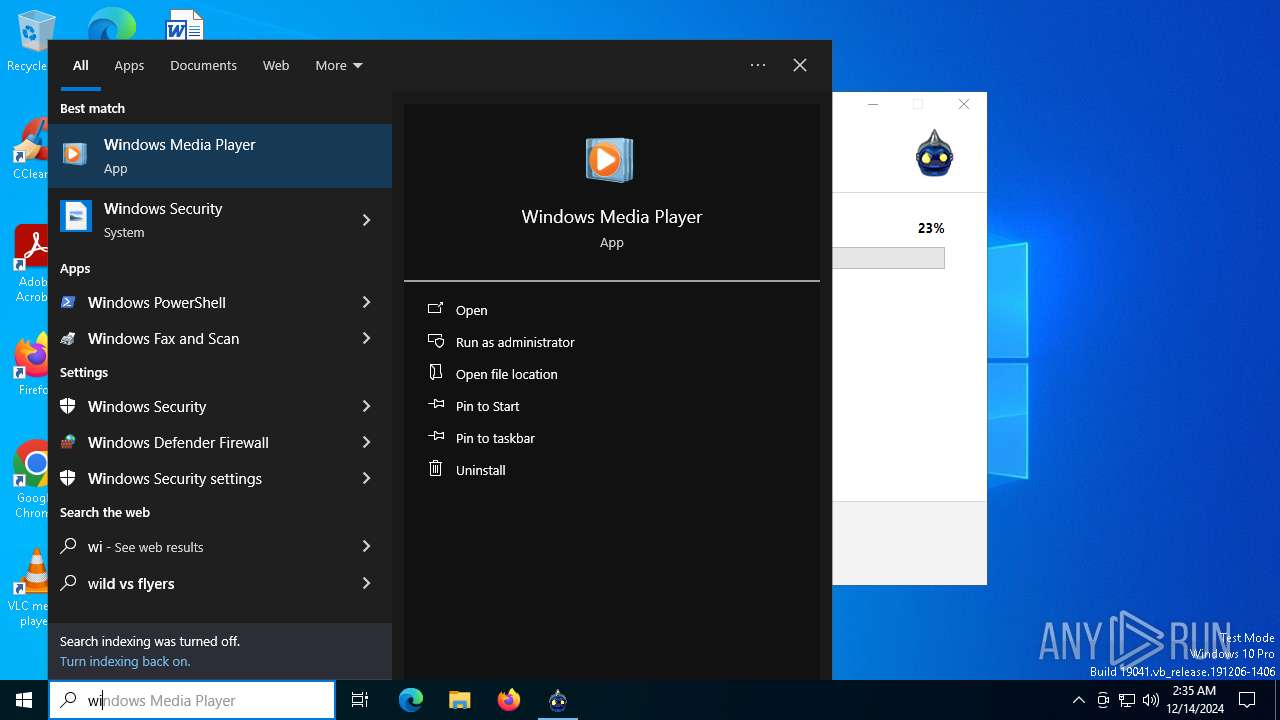Click the taskbar search input field
The image size is (1280, 720).
pyautogui.click(x=192, y=700)
